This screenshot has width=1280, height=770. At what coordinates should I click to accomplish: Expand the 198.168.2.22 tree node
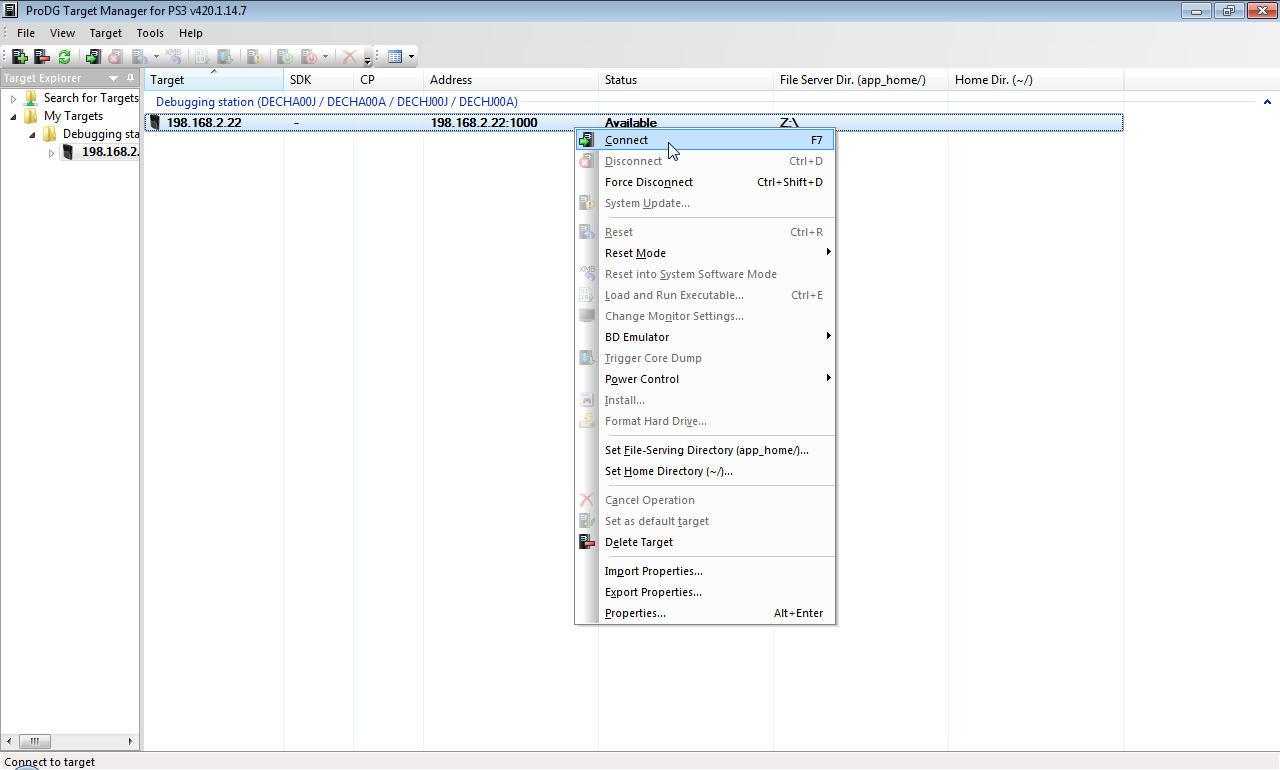pos(52,152)
